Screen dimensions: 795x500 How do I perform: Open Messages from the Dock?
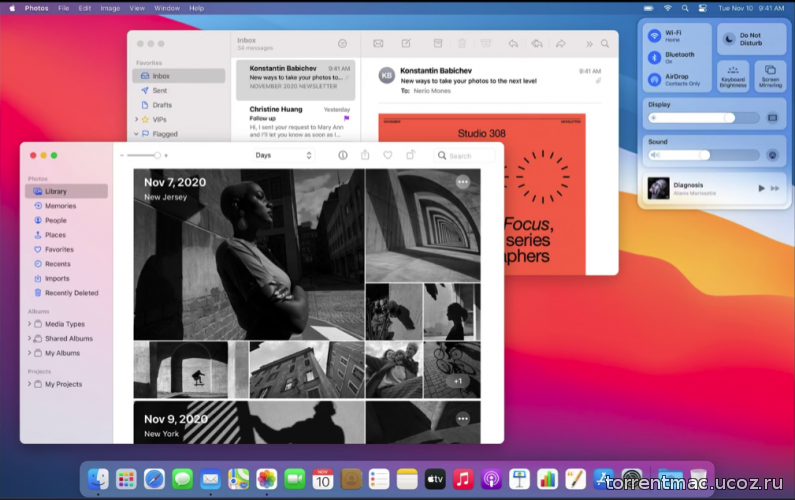[x=183, y=479]
